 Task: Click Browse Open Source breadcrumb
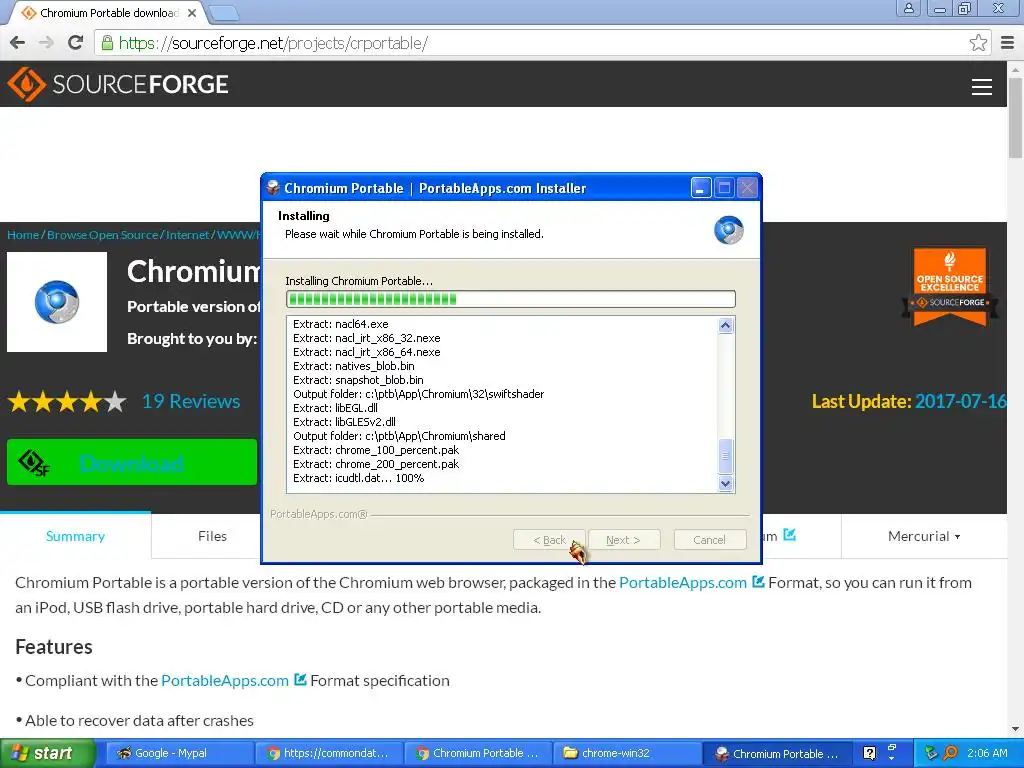click(x=102, y=235)
